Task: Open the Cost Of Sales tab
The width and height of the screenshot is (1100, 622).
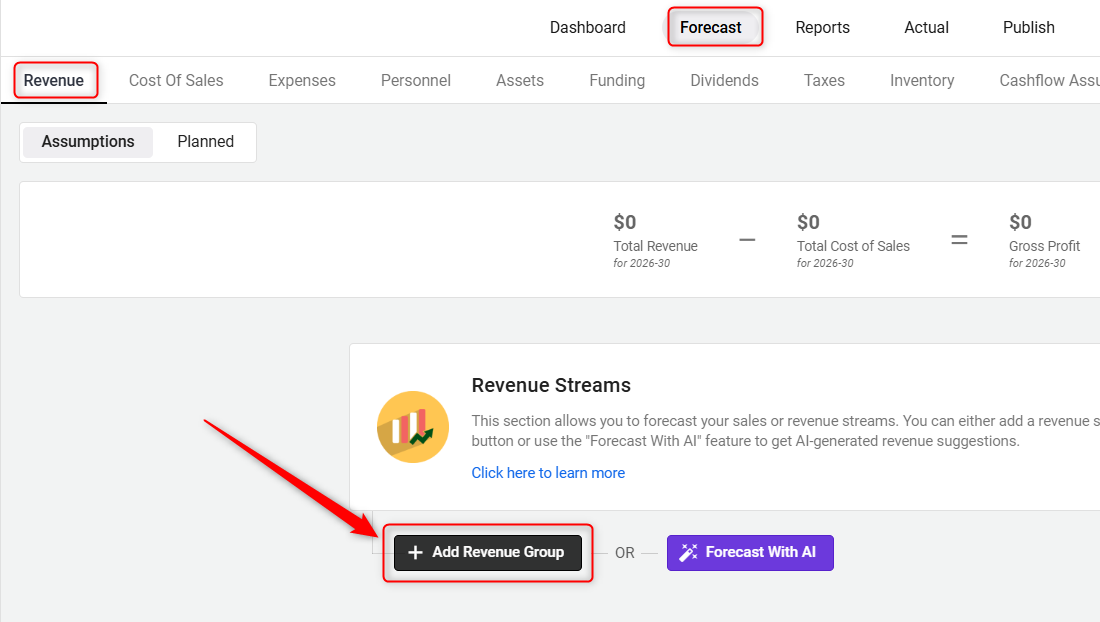Action: point(176,81)
